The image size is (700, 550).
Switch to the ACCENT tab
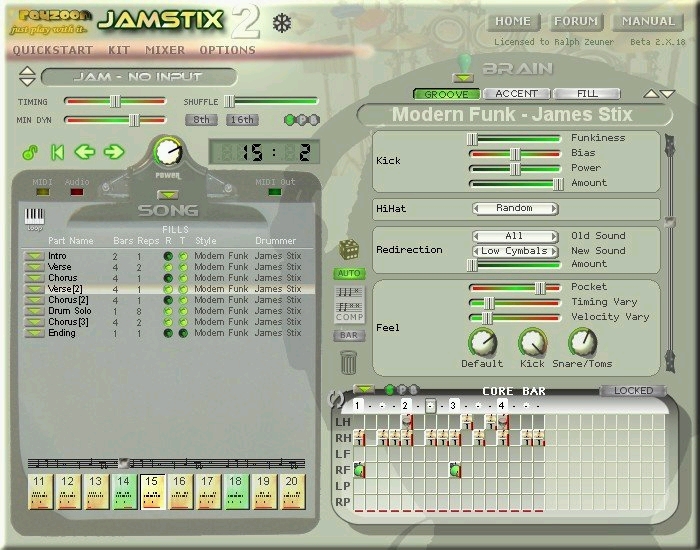[x=517, y=94]
